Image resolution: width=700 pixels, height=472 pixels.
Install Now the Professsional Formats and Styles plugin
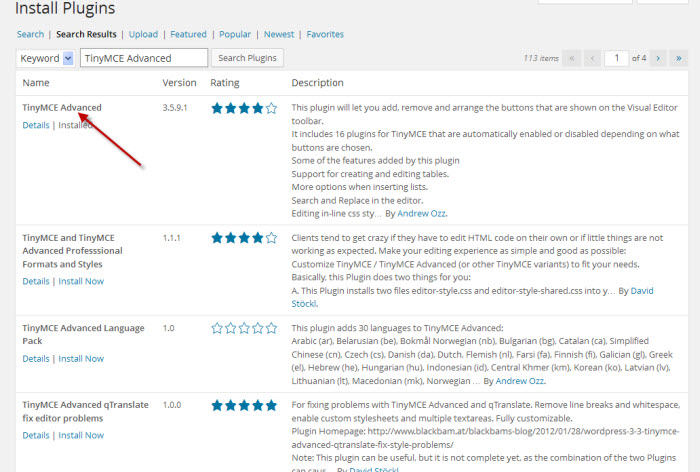[x=81, y=281]
